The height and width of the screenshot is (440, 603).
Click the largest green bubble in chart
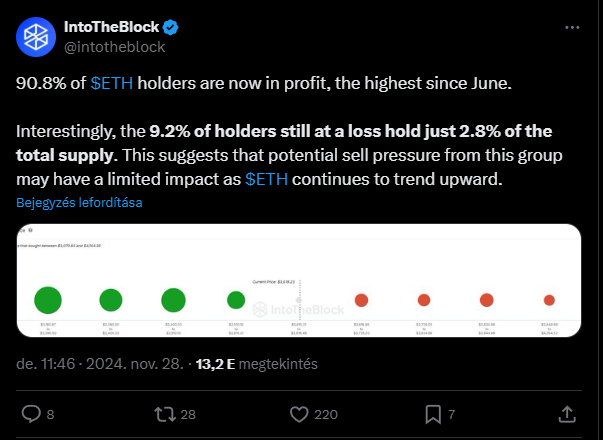[x=48, y=300]
